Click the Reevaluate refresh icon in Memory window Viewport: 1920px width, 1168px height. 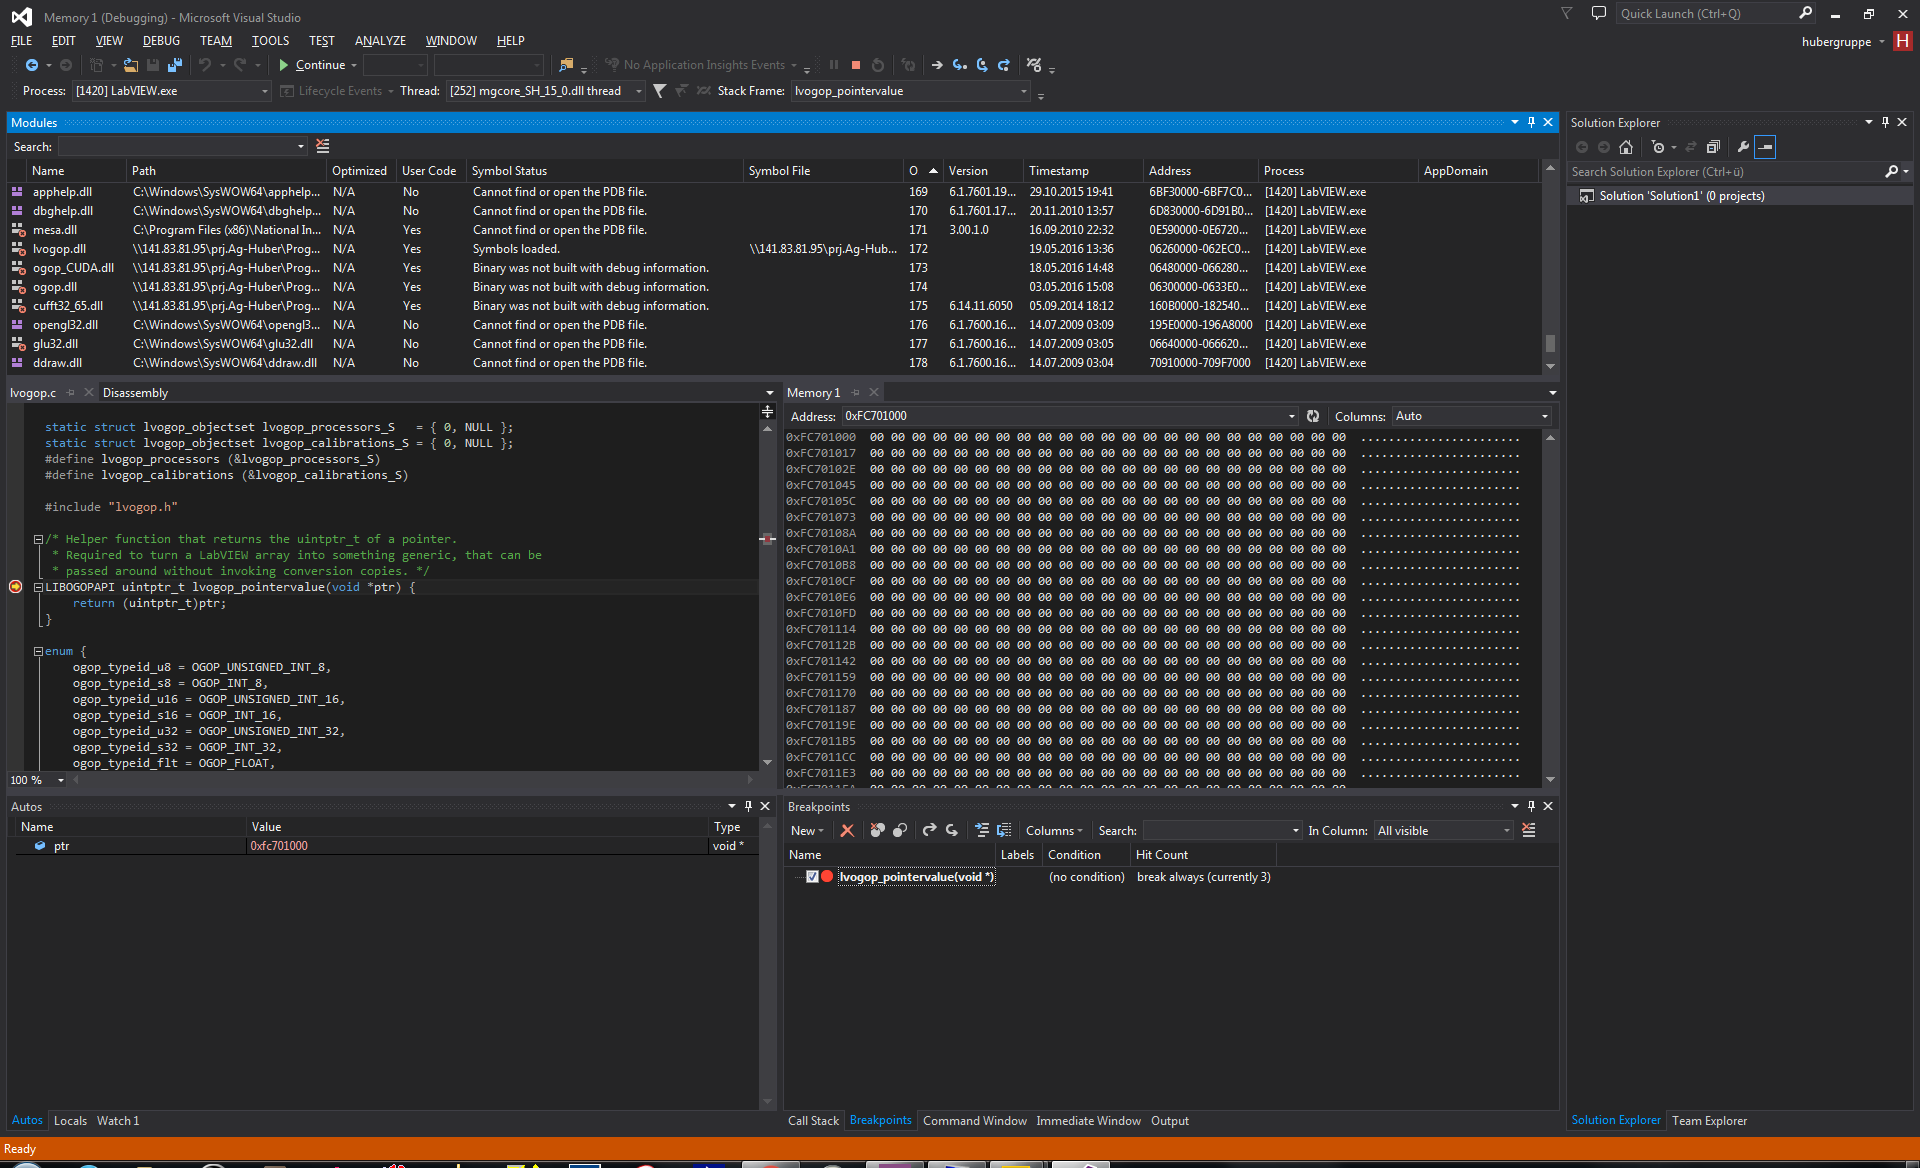[x=1313, y=416]
